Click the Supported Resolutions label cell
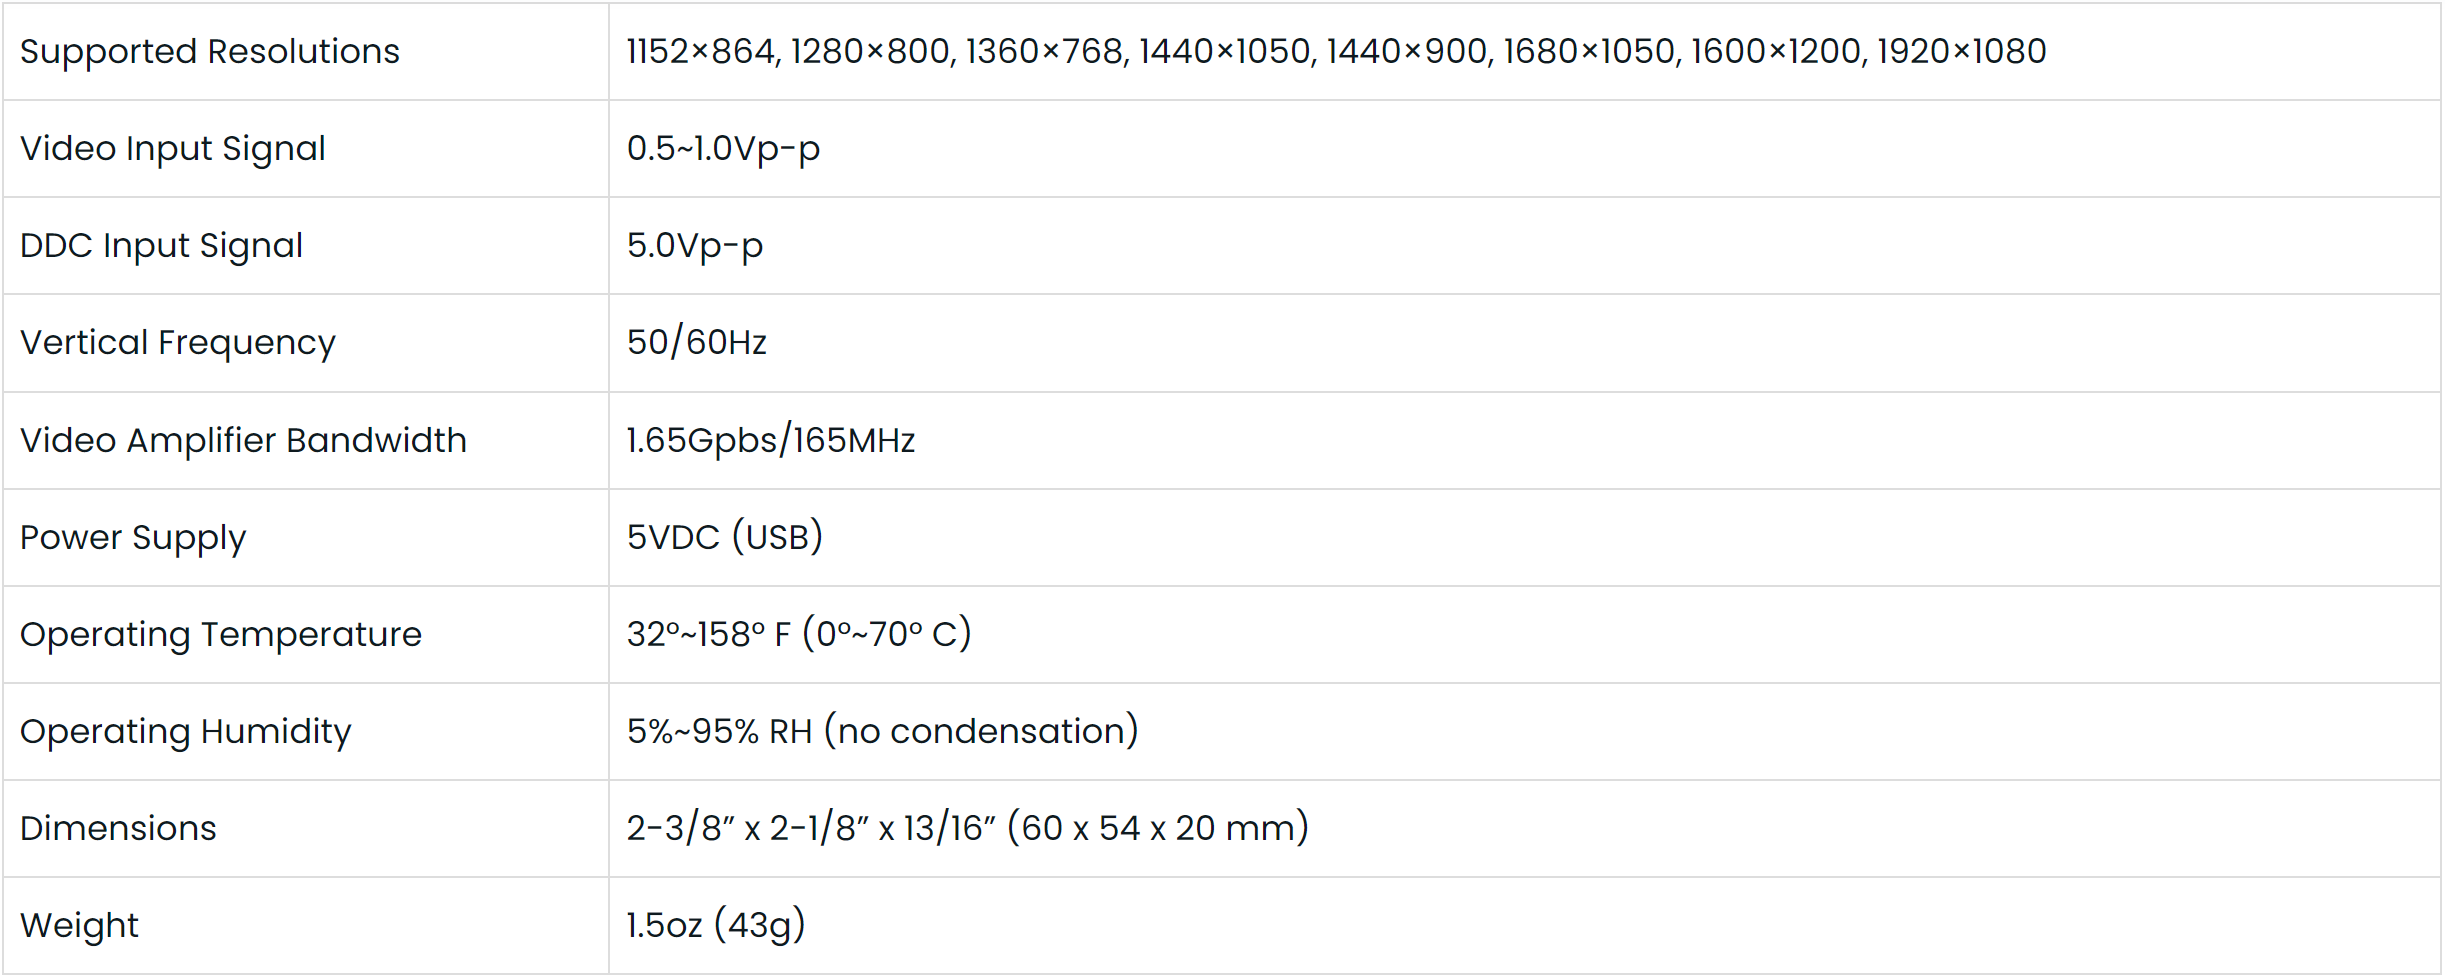Viewport: 2445px width, 977px height. 210,51
